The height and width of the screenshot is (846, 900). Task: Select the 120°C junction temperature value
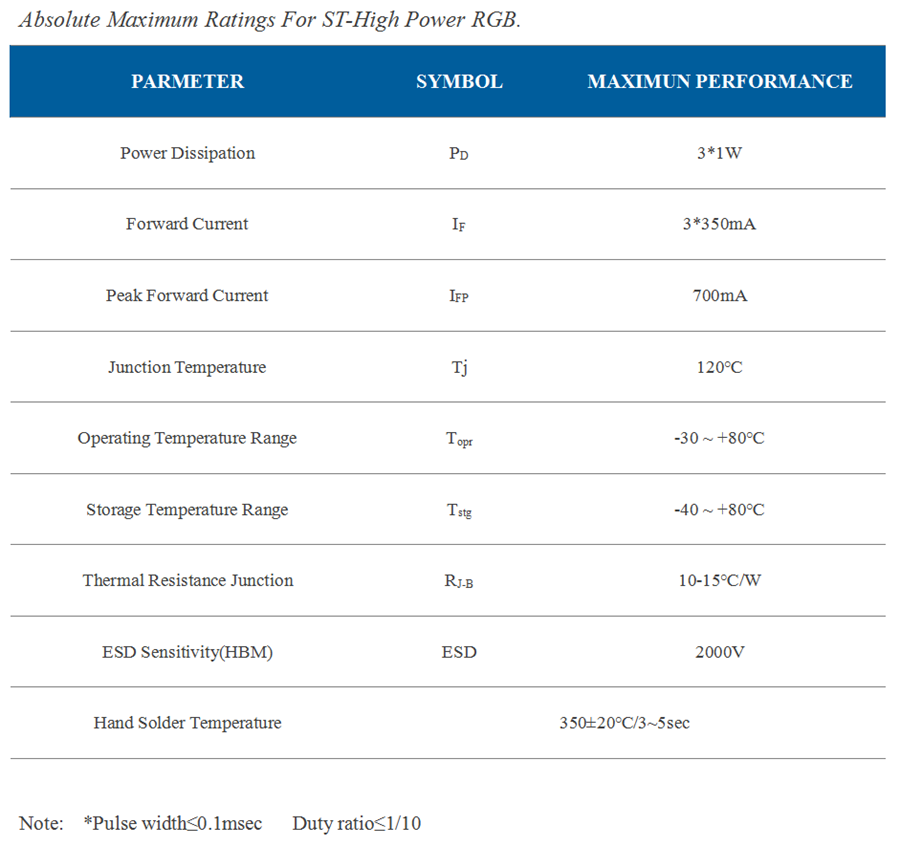(720, 367)
